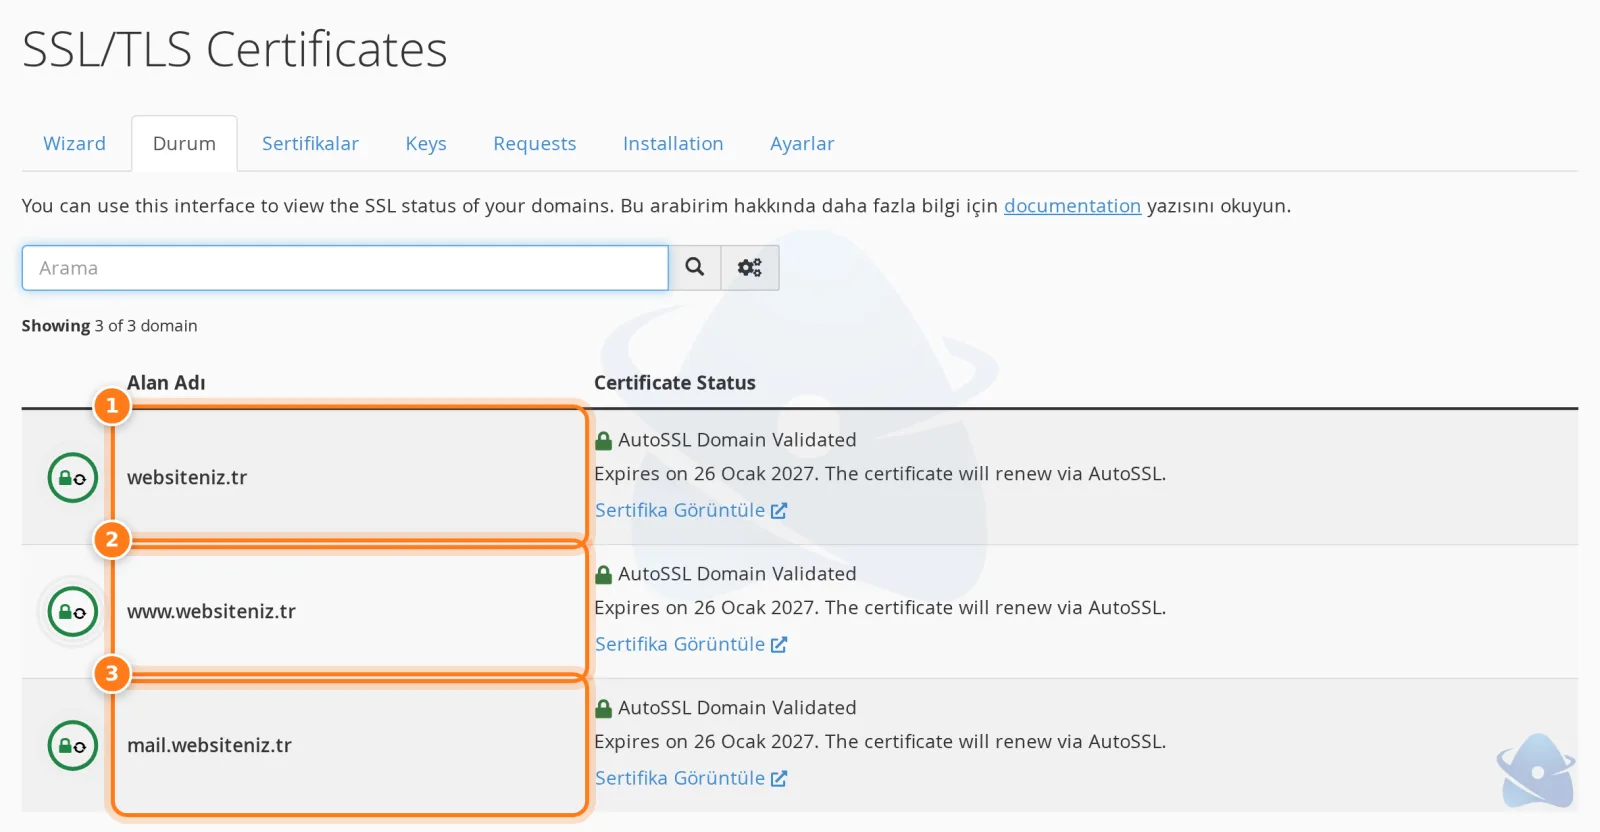Viewport: 1600px width, 832px height.
Task: Click AutoSSL status icon for mail.websiteniz.tr
Action: click(x=73, y=746)
